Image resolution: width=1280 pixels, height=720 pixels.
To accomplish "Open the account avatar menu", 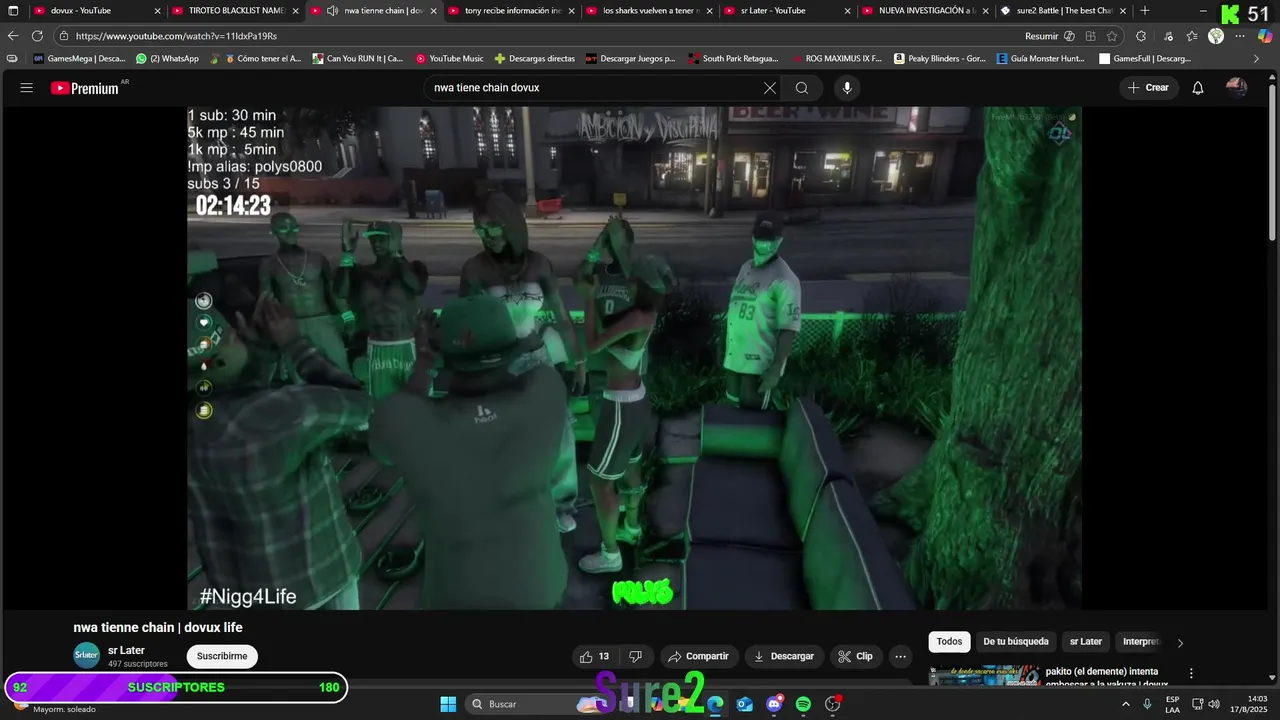I will coord(1237,88).
